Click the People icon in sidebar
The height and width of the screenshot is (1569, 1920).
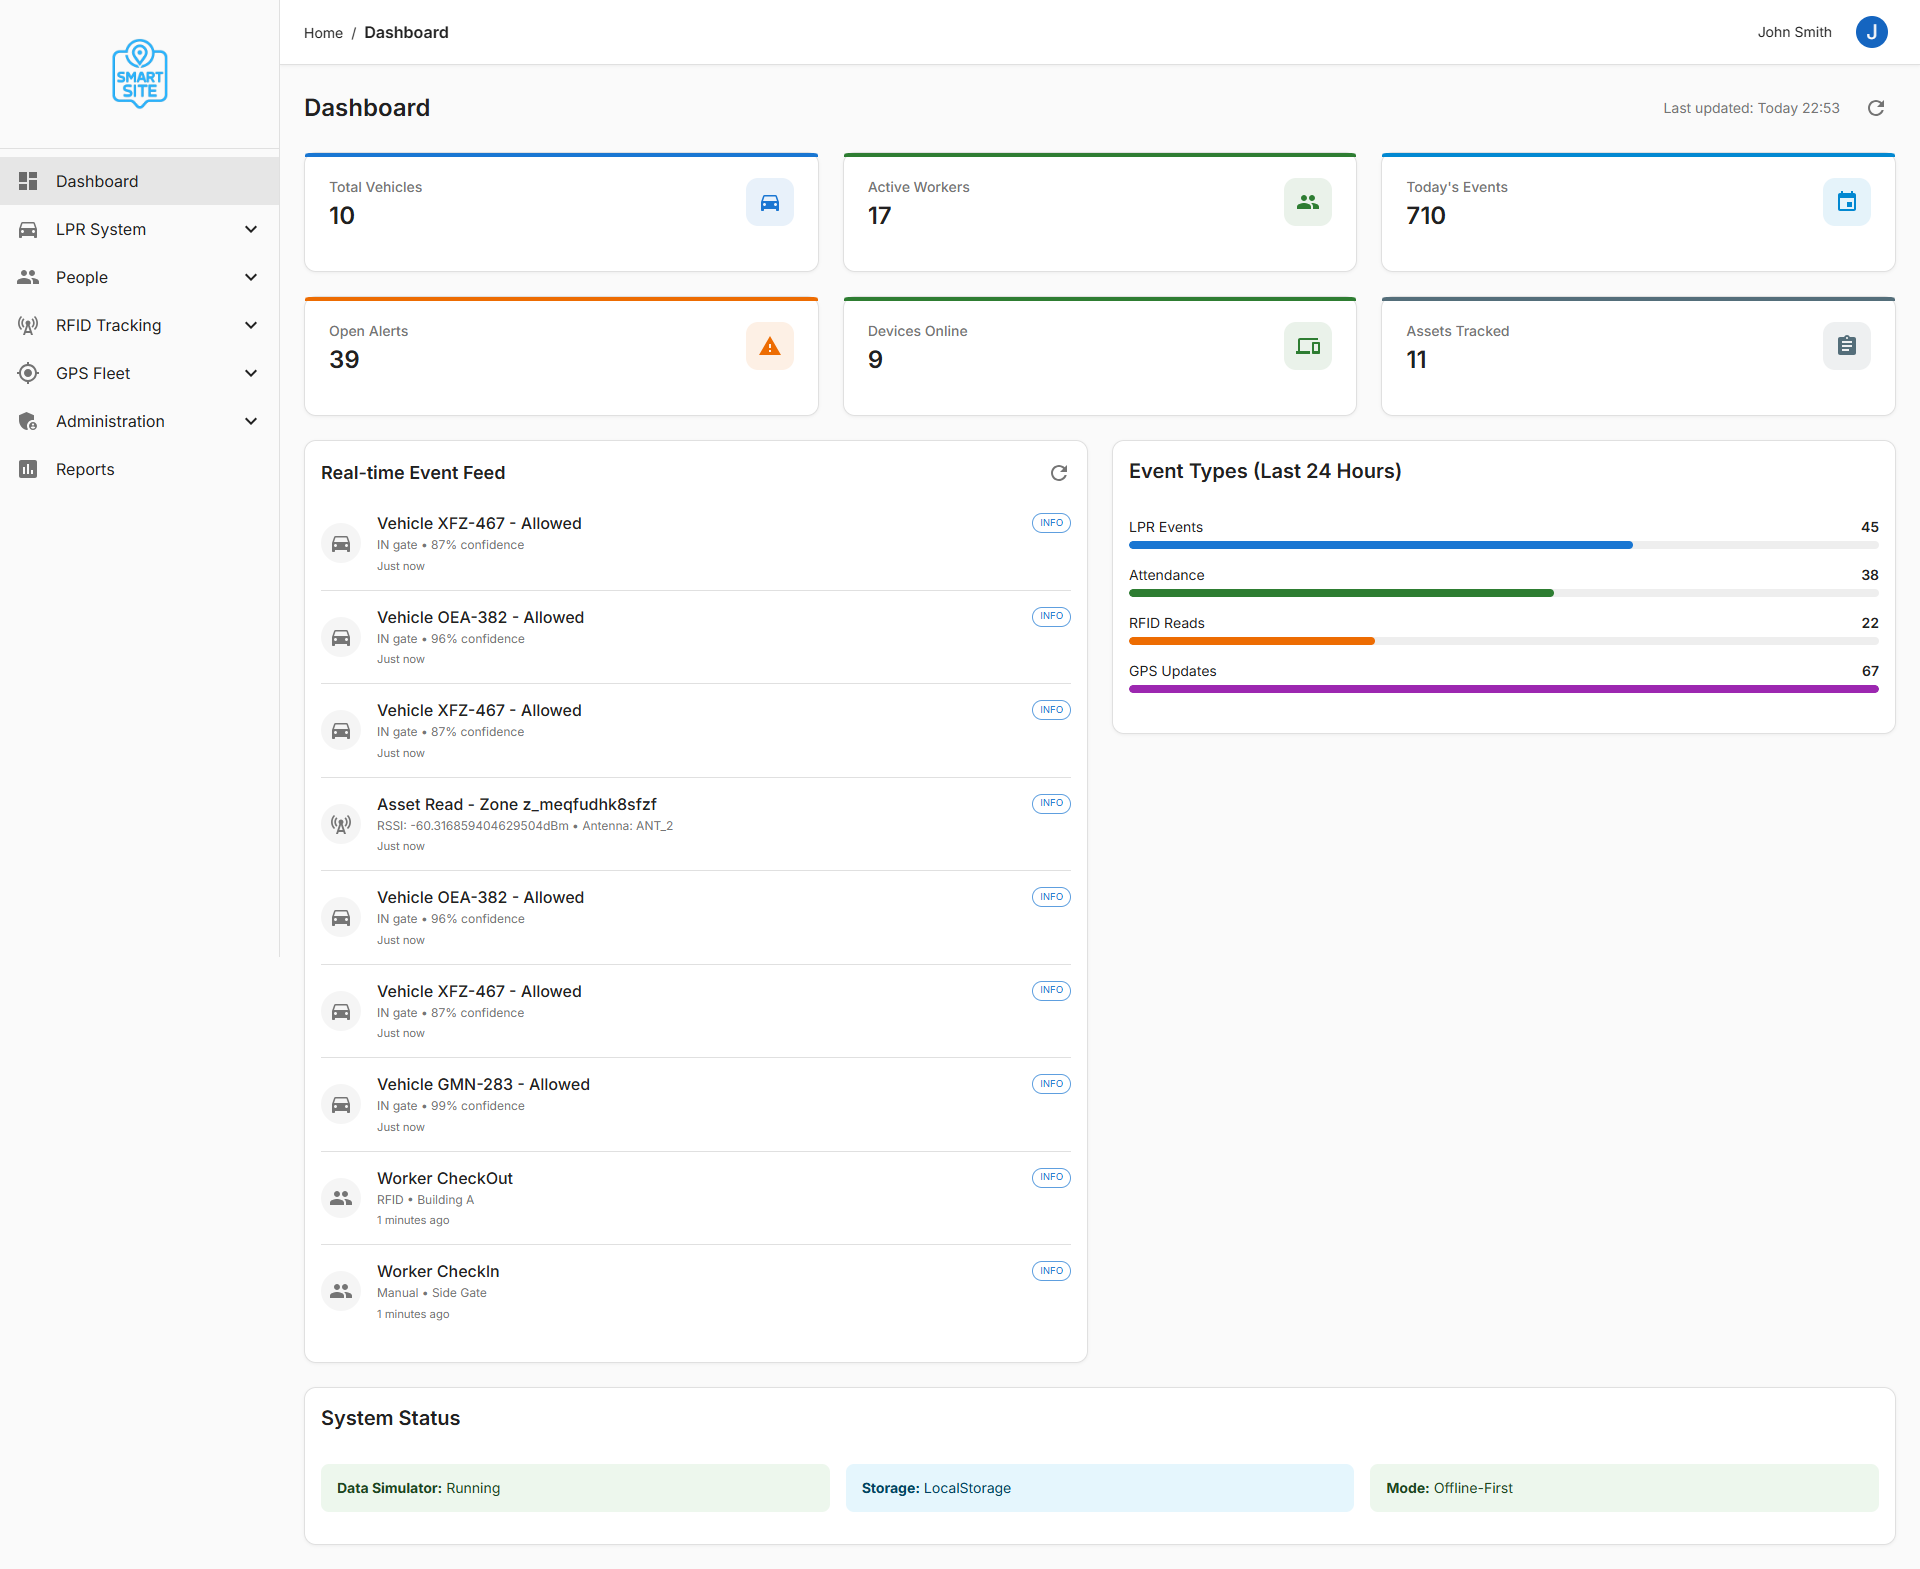(x=28, y=277)
